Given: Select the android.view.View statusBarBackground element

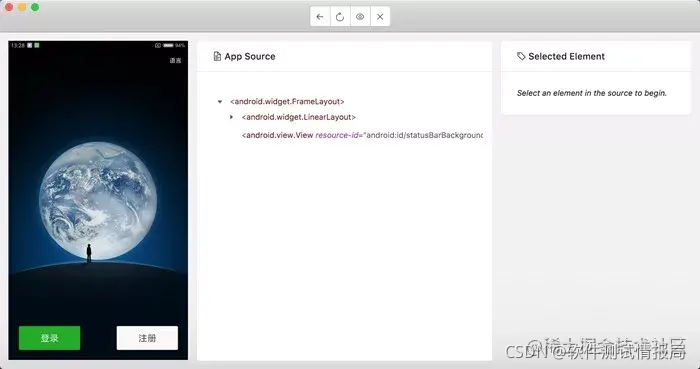Looking at the screenshot, I should point(362,135).
